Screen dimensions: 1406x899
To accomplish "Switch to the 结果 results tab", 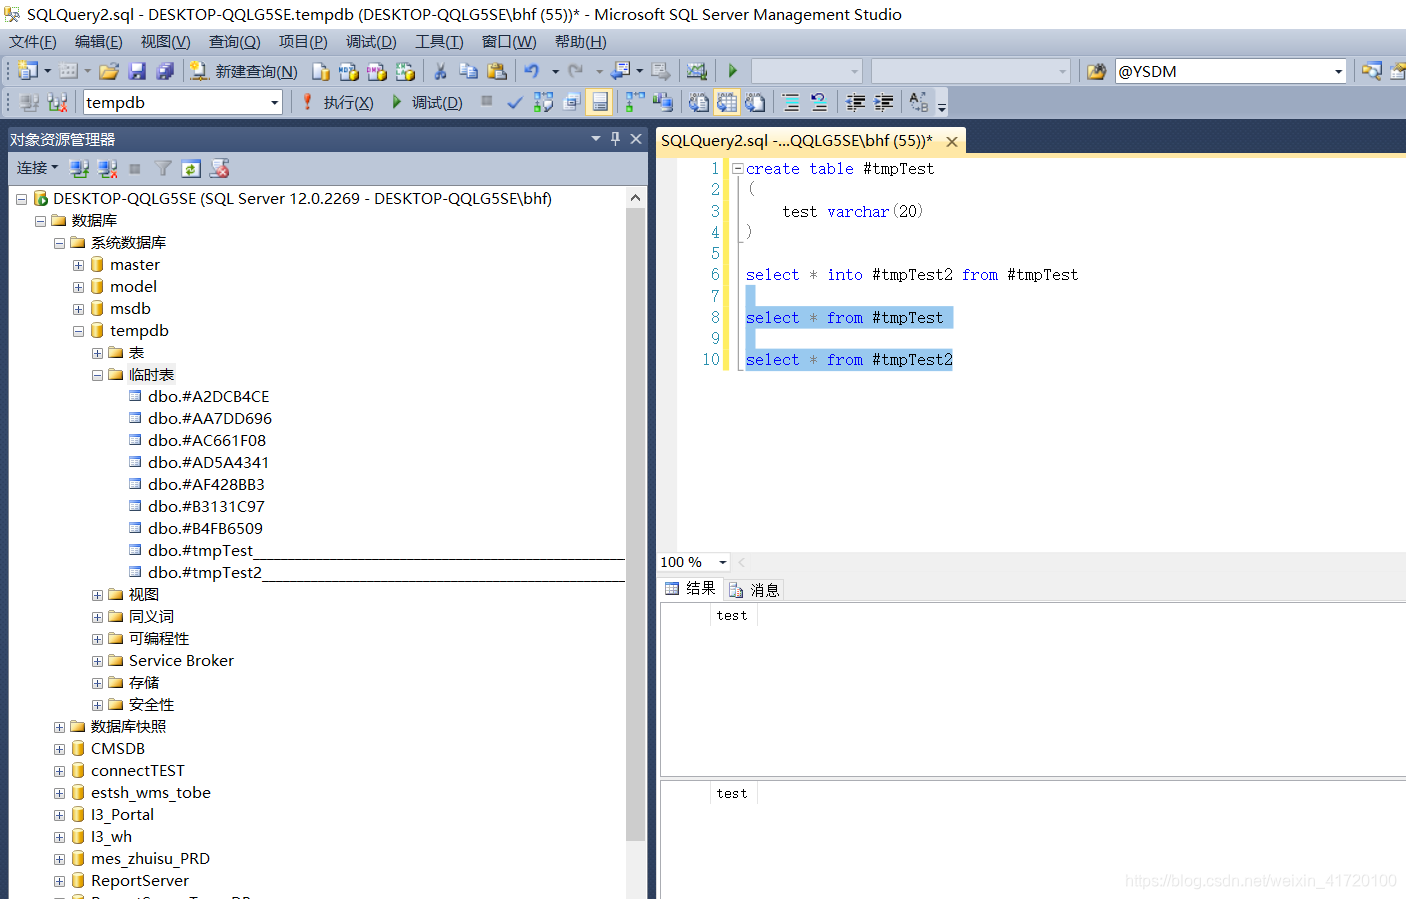I will (691, 589).
